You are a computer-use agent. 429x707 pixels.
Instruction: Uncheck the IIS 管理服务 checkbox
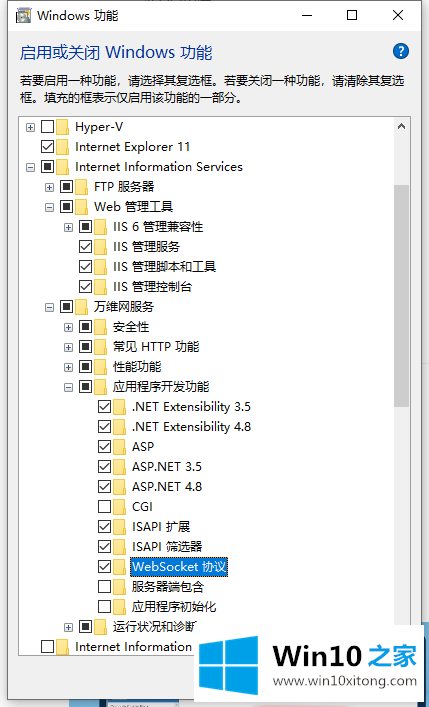click(85, 246)
